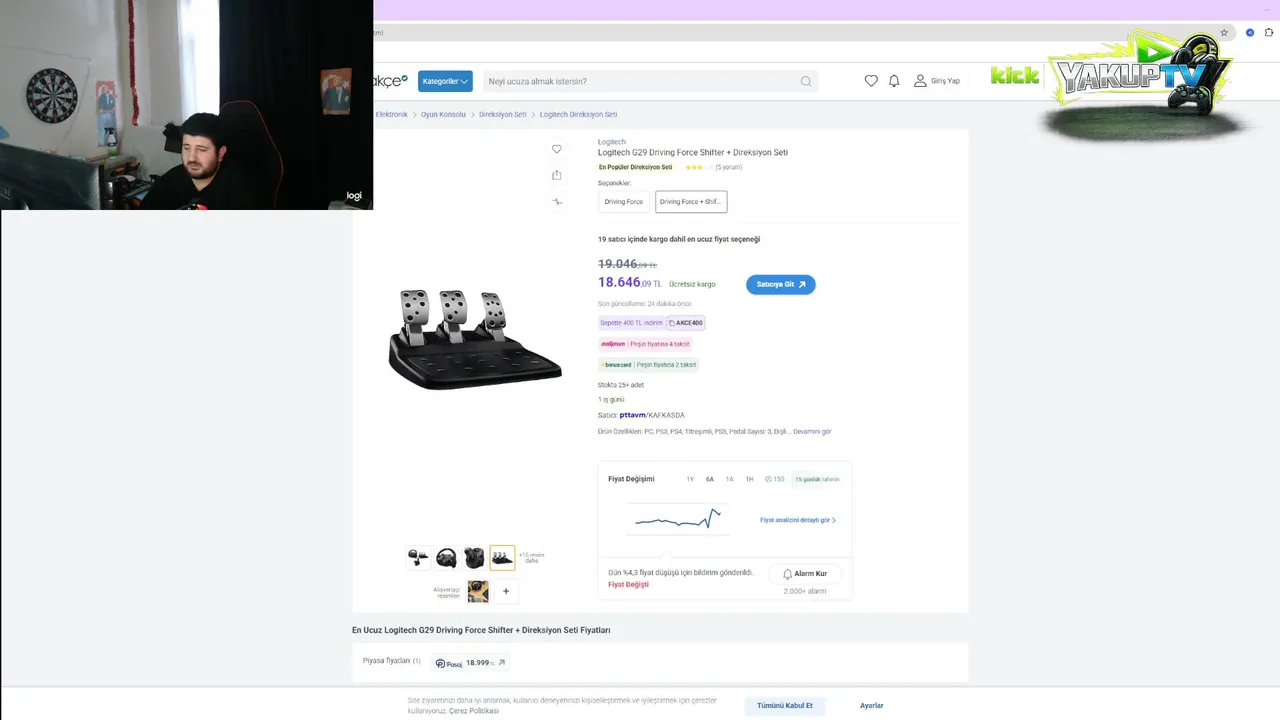Open the browser extensions puzzle icon
The width and height of the screenshot is (1280, 720).
point(1269,33)
